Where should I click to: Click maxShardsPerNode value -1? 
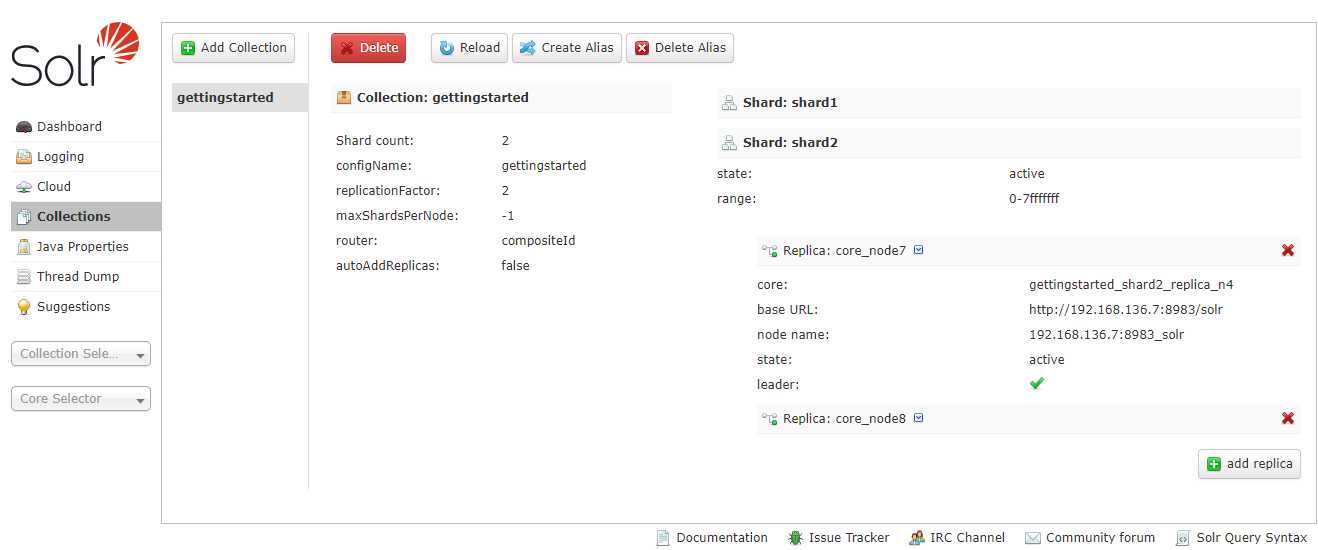click(507, 216)
